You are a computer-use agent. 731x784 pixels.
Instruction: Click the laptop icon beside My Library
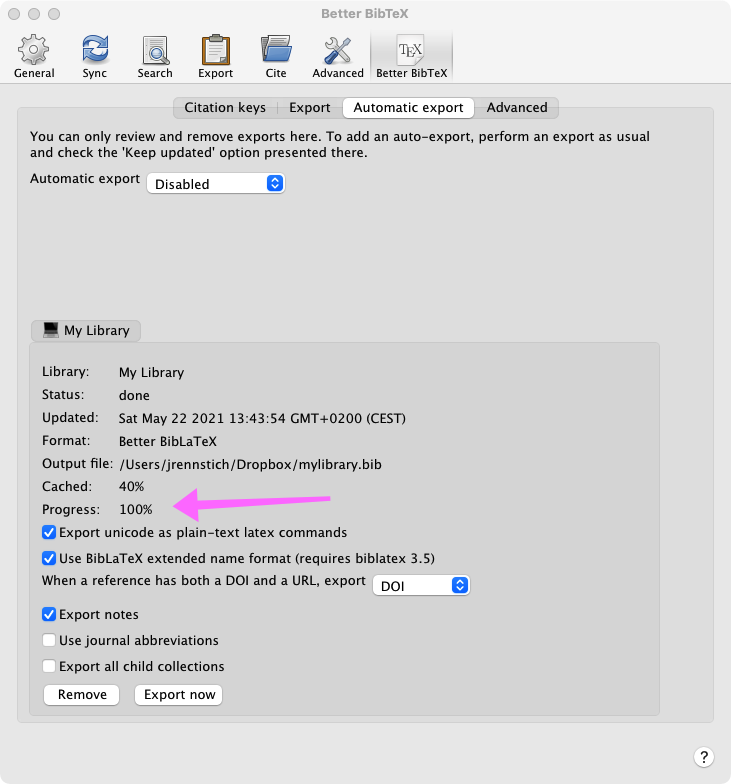click(x=50, y=330)
